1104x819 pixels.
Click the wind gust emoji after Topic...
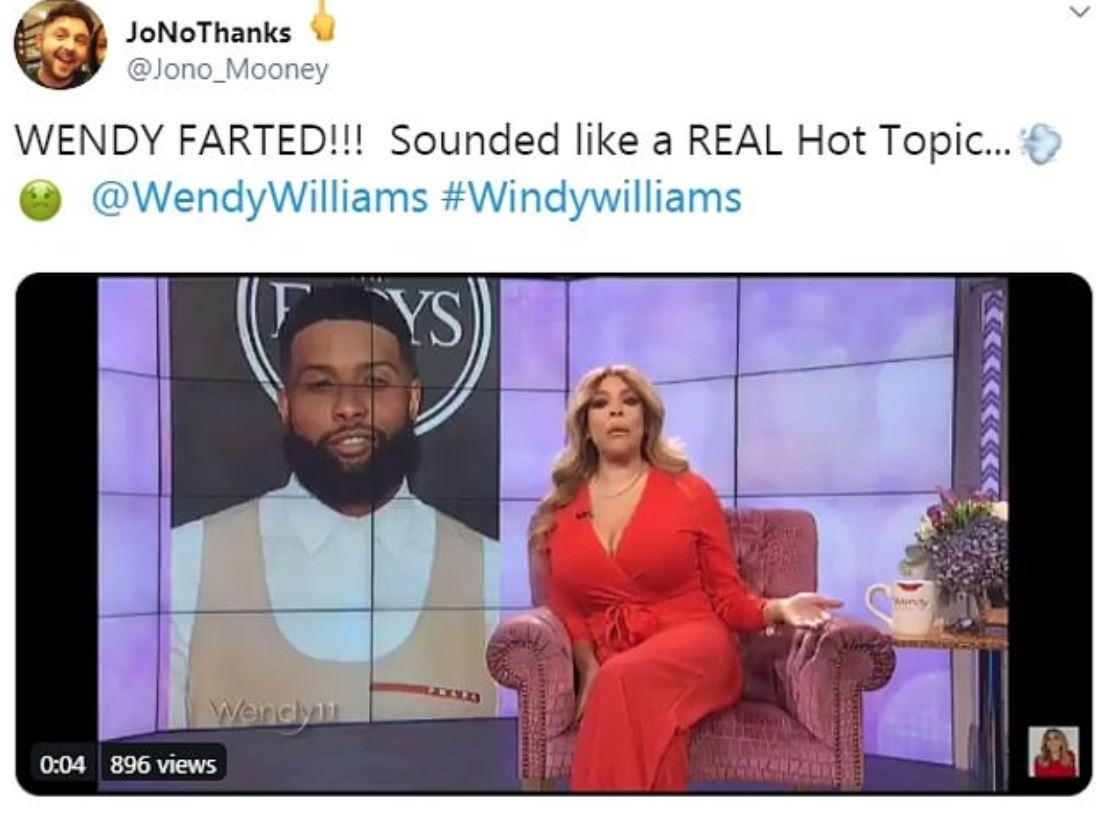click(1041, 144)
